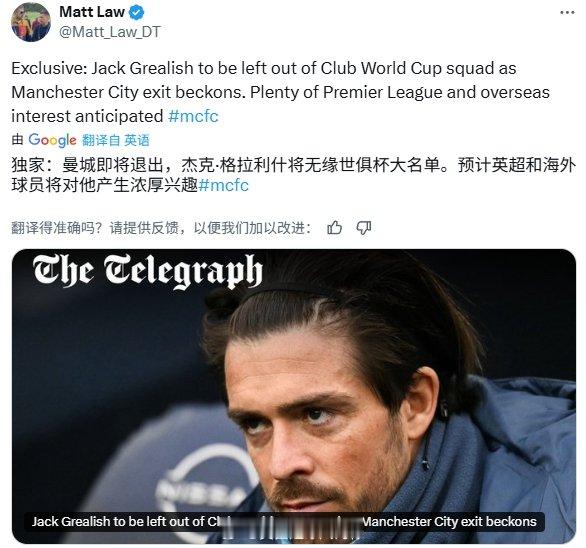Rate the translation with thumbs down
The width and height of the screenshot is (586, 548).
coord(364,227)
